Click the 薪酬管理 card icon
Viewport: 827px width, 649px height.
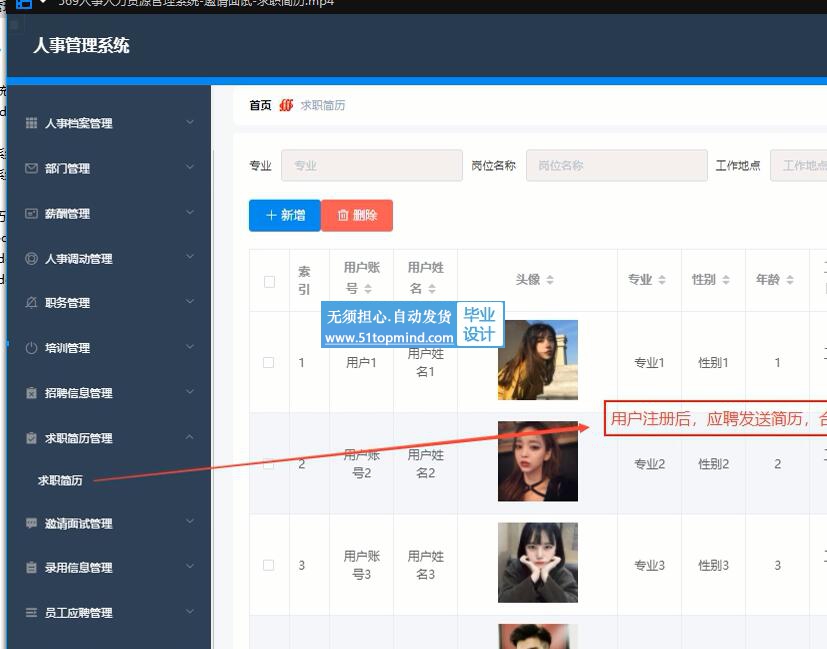click(31, 214)
